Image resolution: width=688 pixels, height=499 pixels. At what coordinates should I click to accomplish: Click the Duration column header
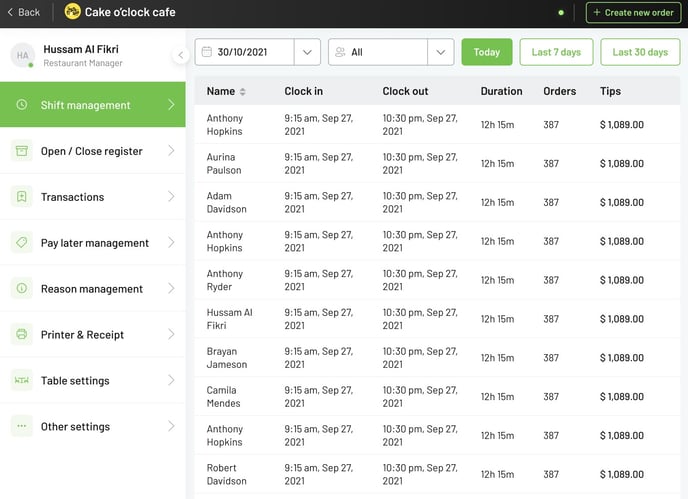[501, 91]
